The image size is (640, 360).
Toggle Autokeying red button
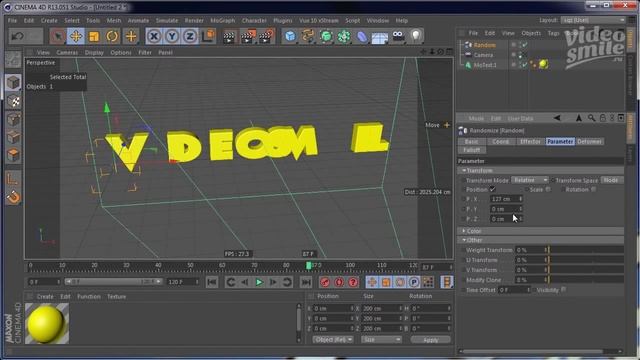pyautogui.click(x=339, y=282)
